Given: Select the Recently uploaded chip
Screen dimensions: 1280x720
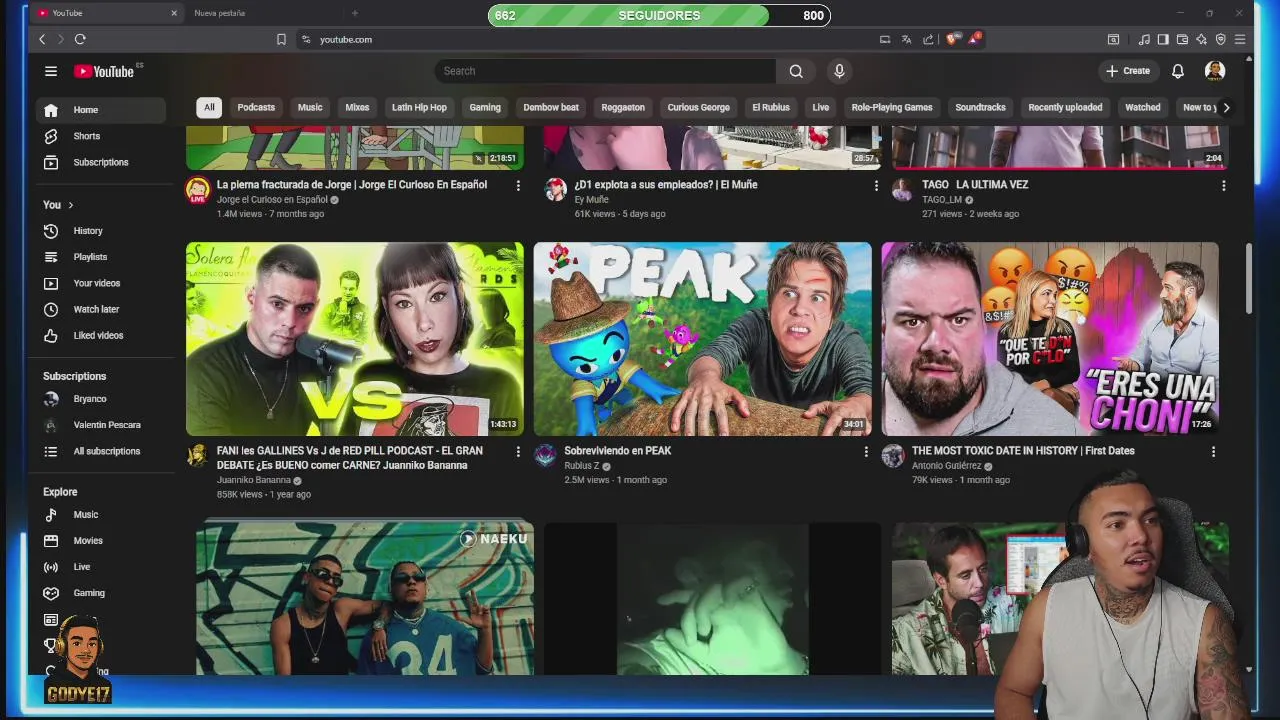Looking at the screenshot, I should pos(1065,107).
